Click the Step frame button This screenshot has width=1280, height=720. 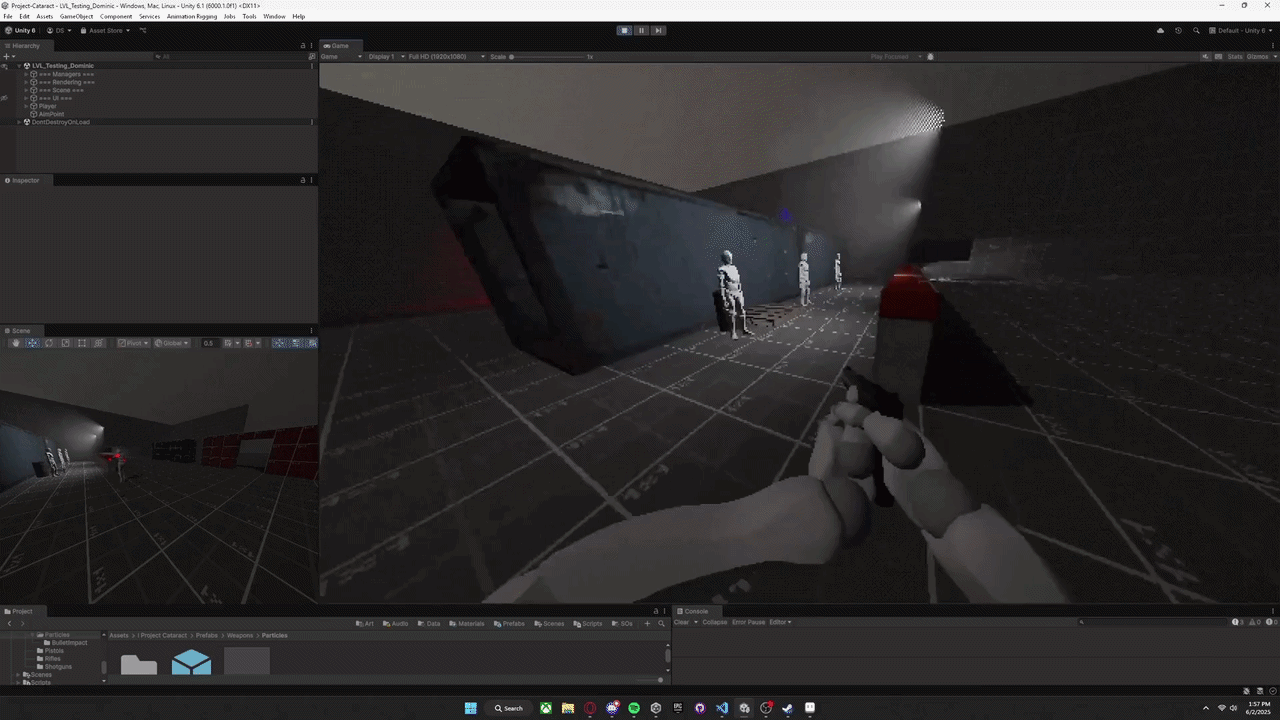[x=657, y=30]
